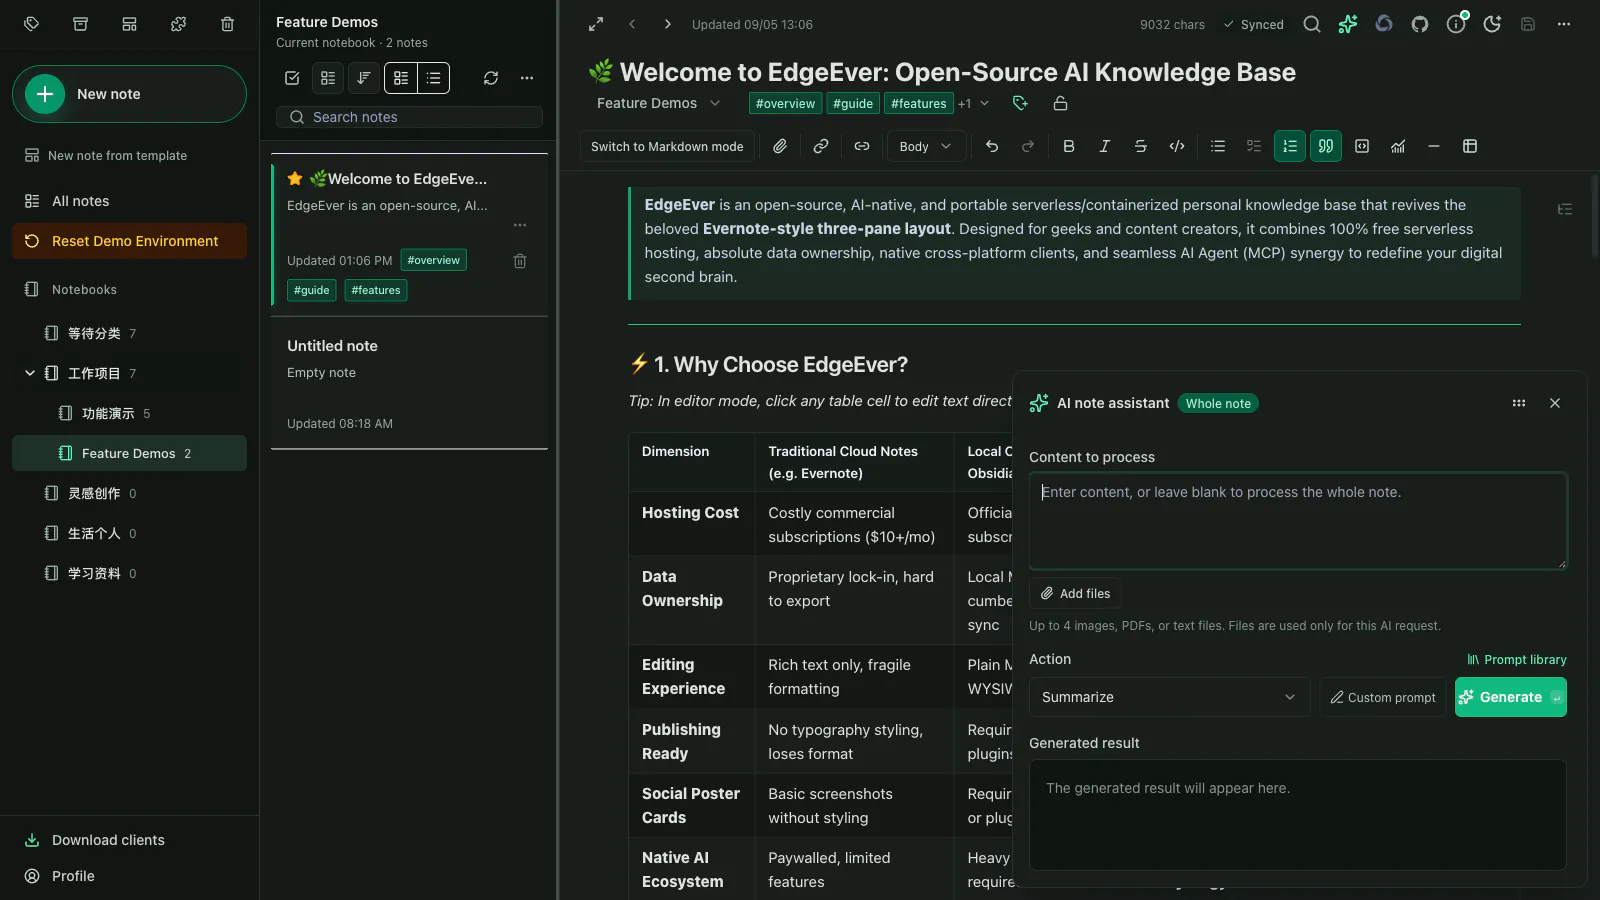Insert a link with chain icon

coord(821,146)
